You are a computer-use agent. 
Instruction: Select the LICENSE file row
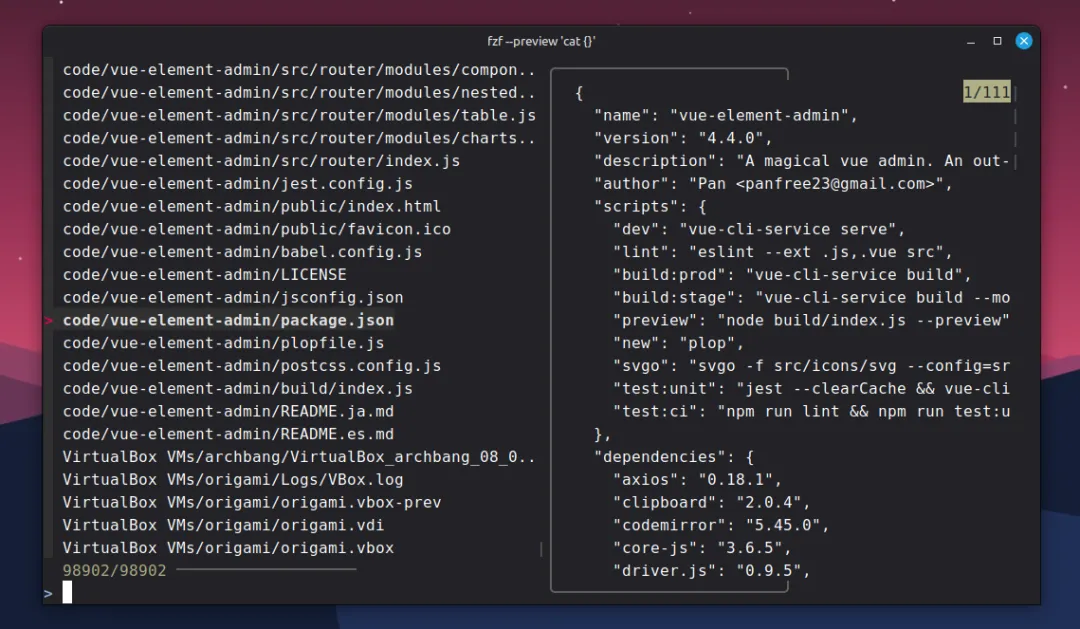[205, 274]
